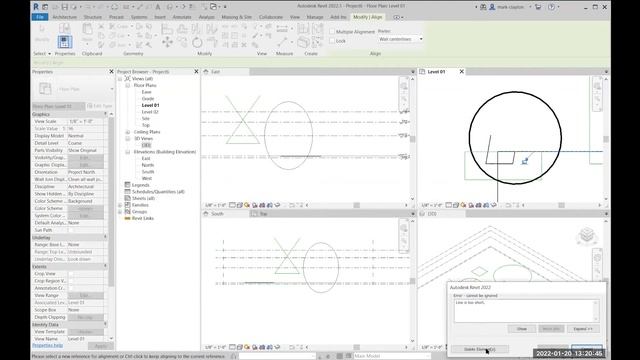
Task: Expand the Groups tree node
Action: [120, 212]
